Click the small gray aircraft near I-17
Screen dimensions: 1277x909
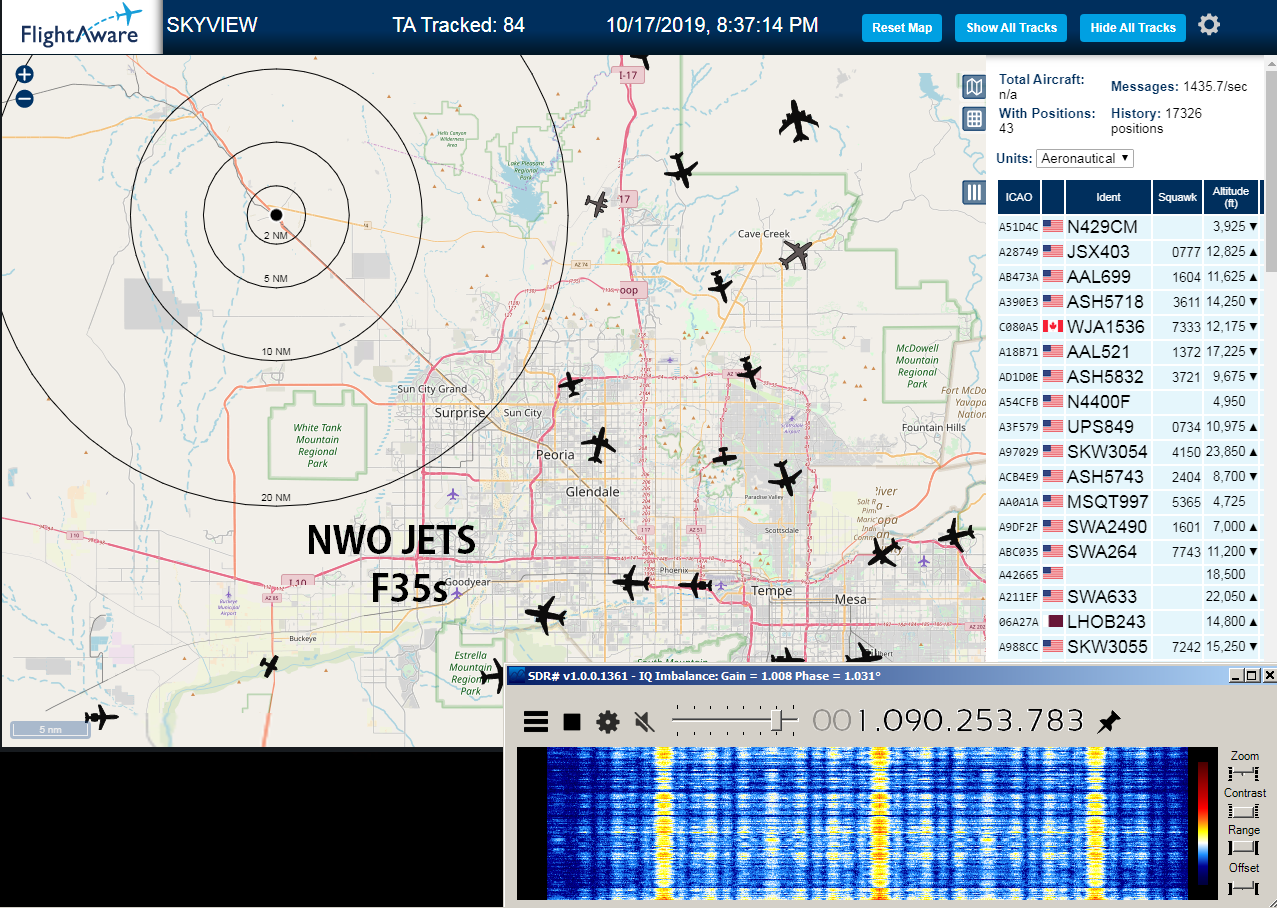(x=598, y=204)
